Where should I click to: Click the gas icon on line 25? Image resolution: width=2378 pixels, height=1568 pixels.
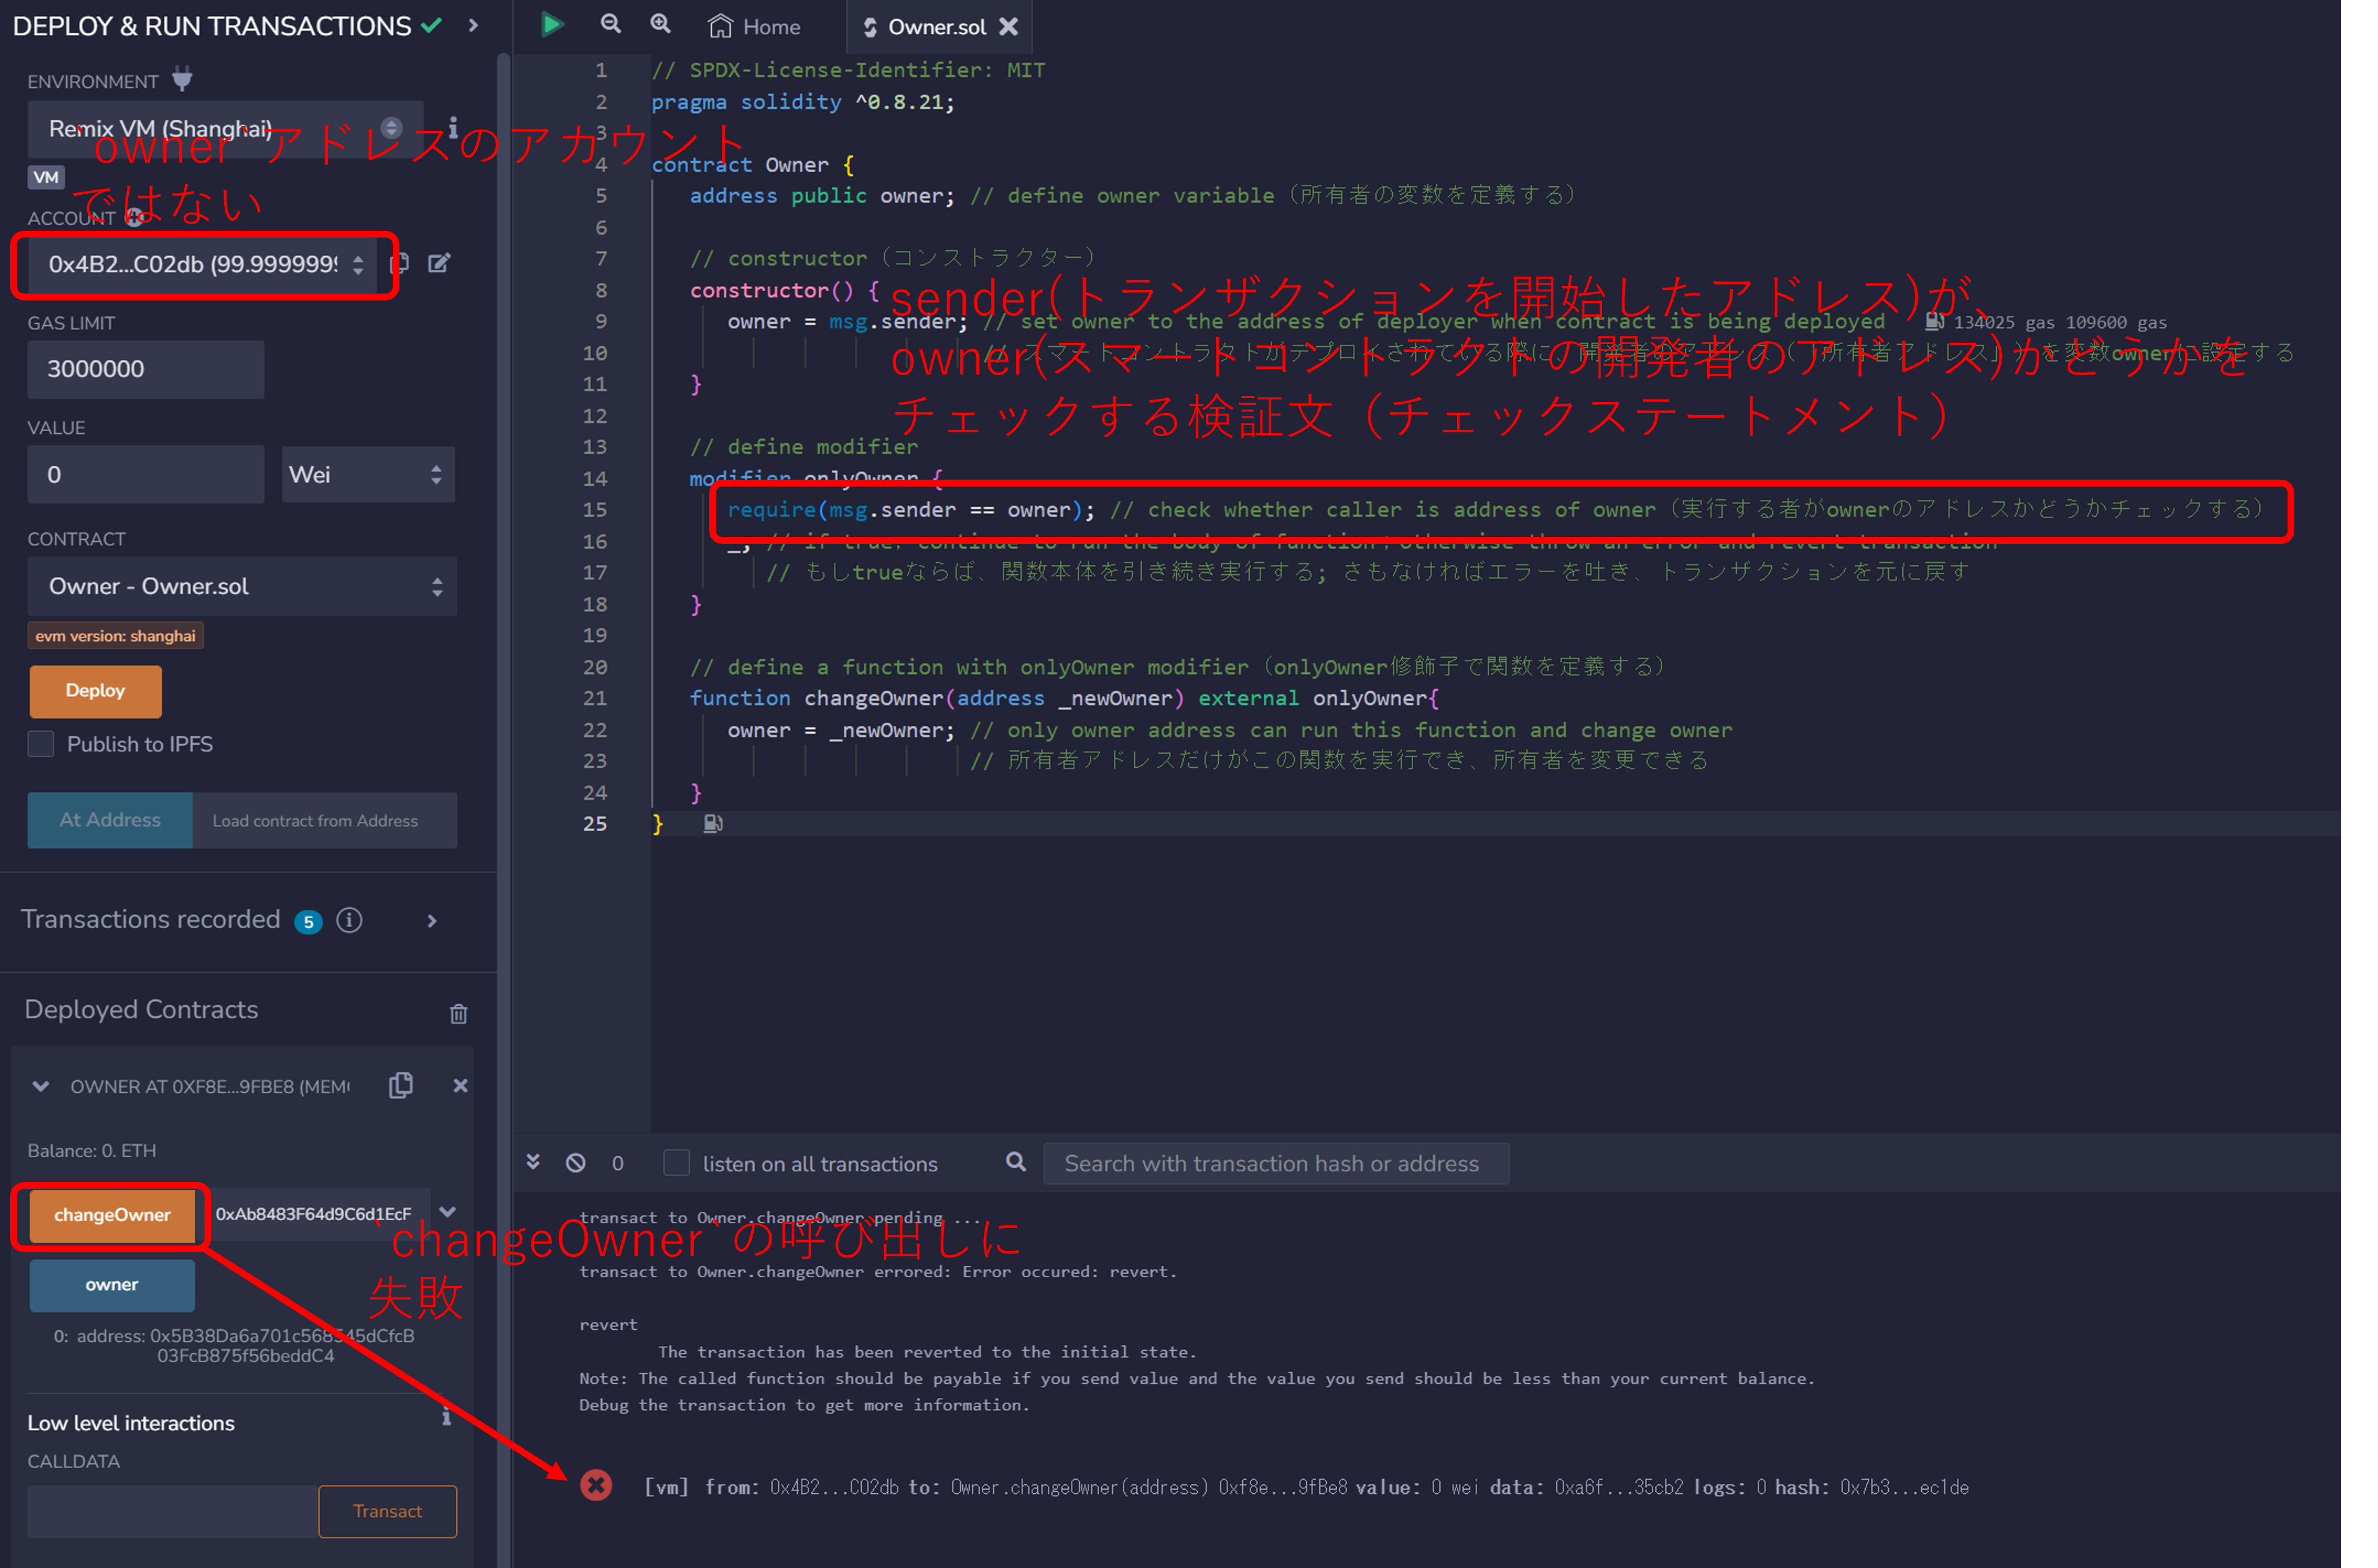pyautogui.click(x=713, y=824)
